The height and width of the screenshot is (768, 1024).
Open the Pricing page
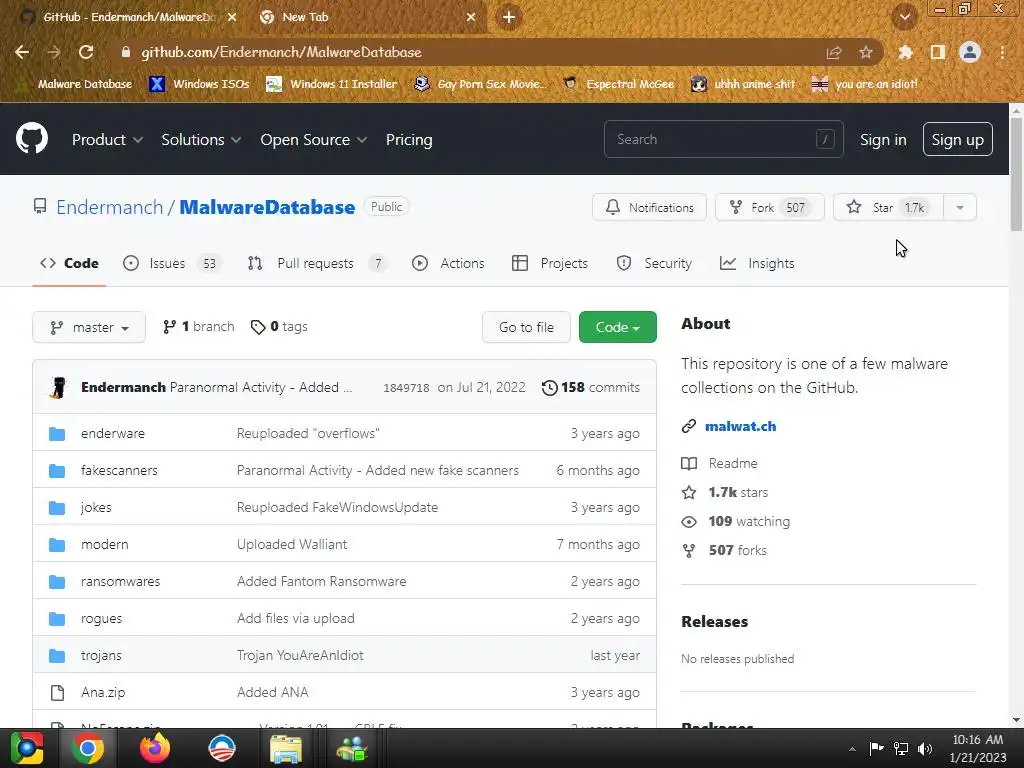[x=409, y=139]
